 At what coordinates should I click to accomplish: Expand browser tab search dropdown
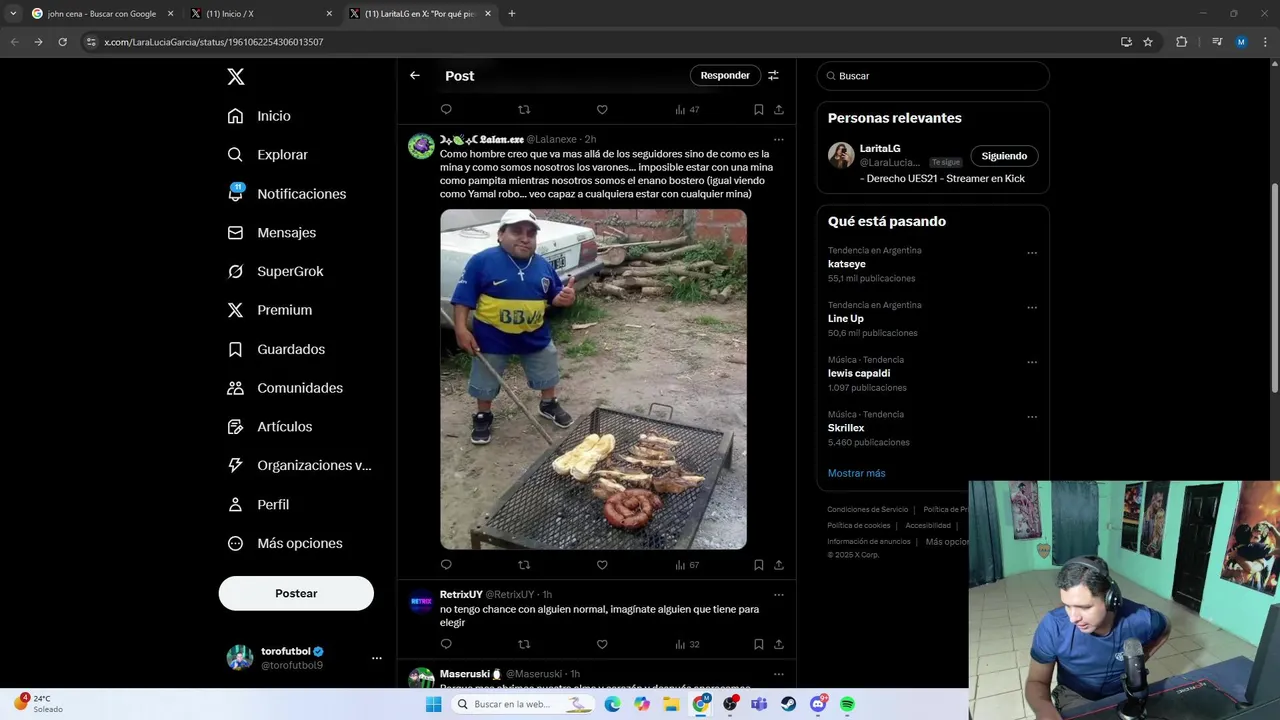pos(13,13)
